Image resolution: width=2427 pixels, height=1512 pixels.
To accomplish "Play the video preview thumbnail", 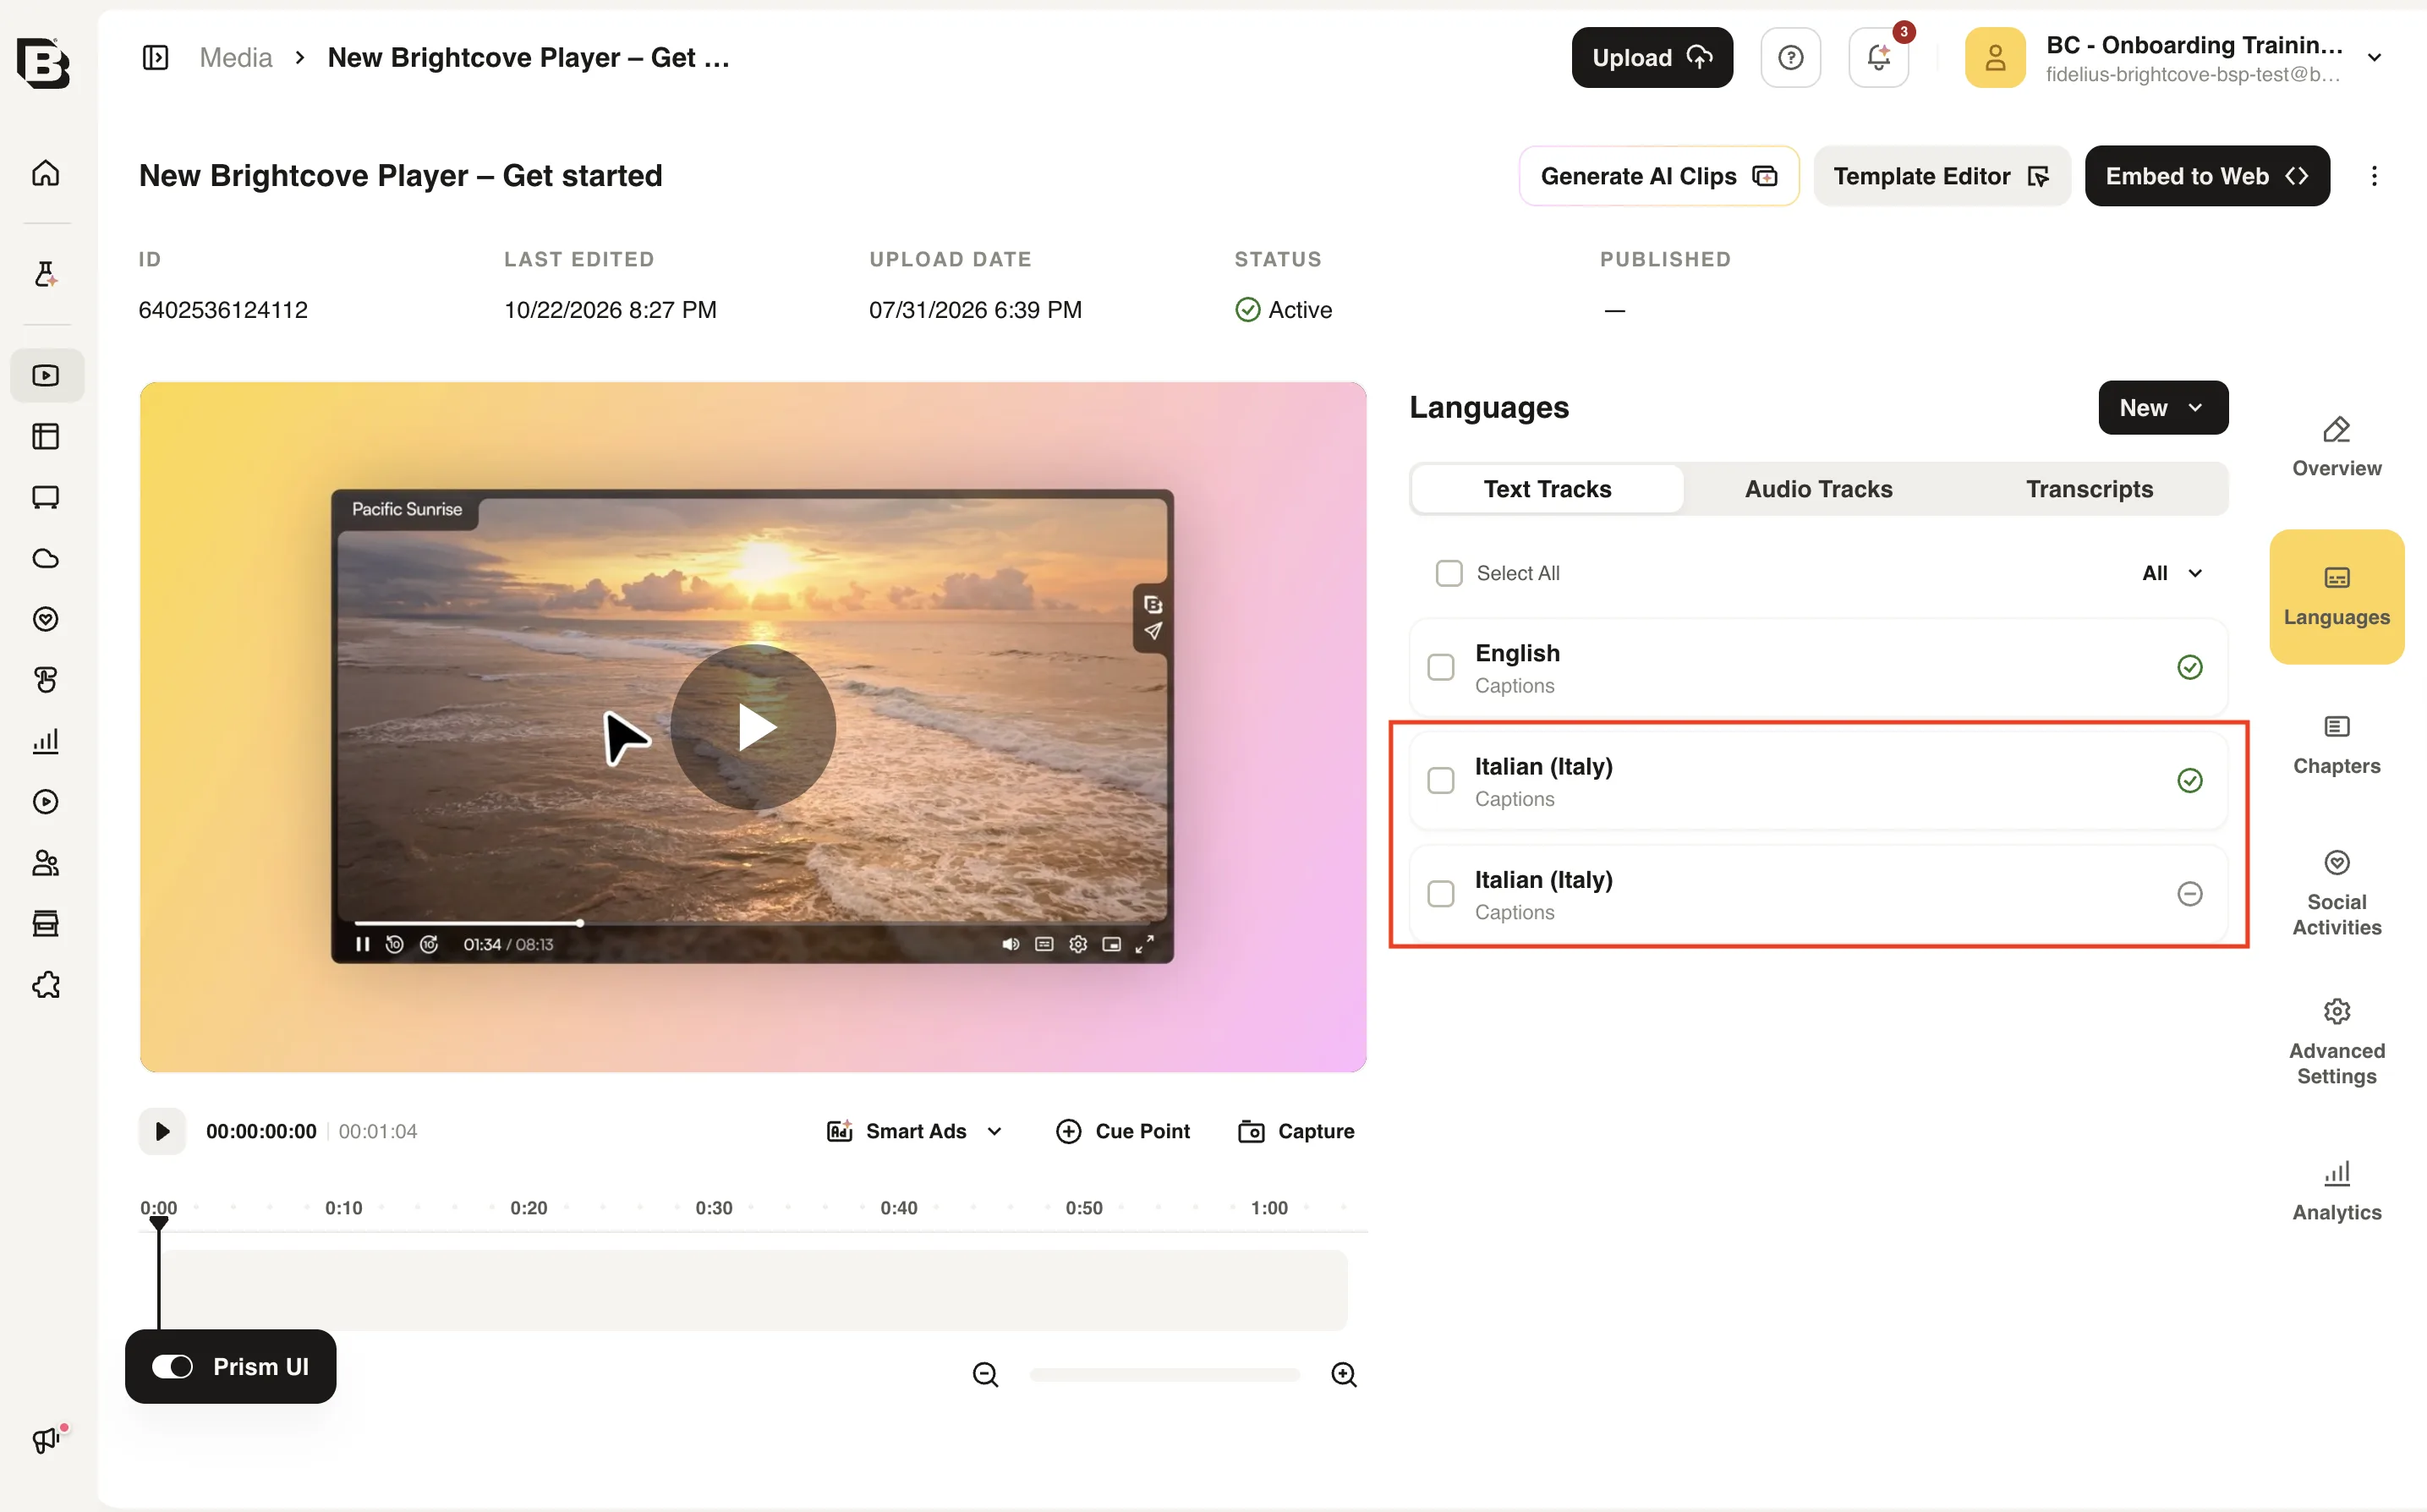I will [753, 727].
